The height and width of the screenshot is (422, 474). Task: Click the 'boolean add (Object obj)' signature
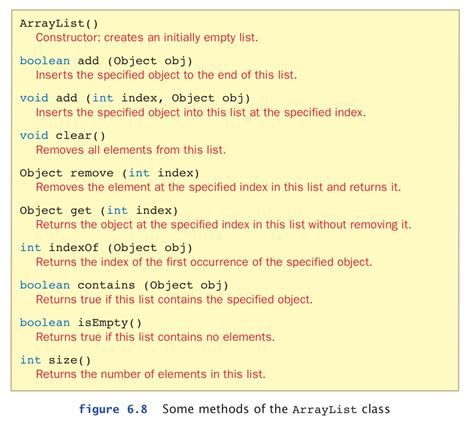[106, 61]
